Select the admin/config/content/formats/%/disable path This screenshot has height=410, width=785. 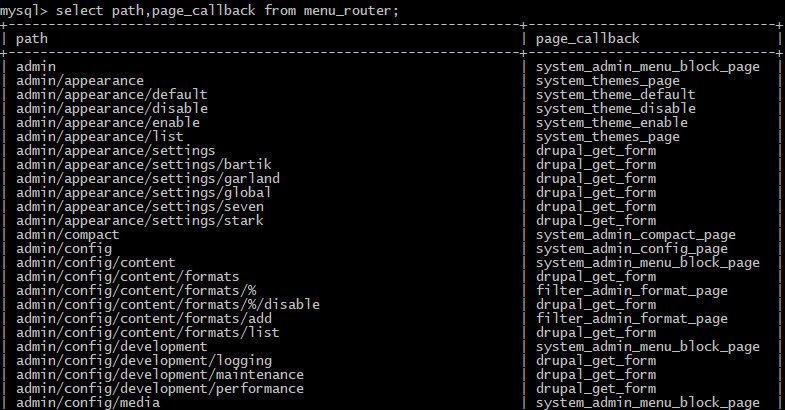tap(160, 304)
